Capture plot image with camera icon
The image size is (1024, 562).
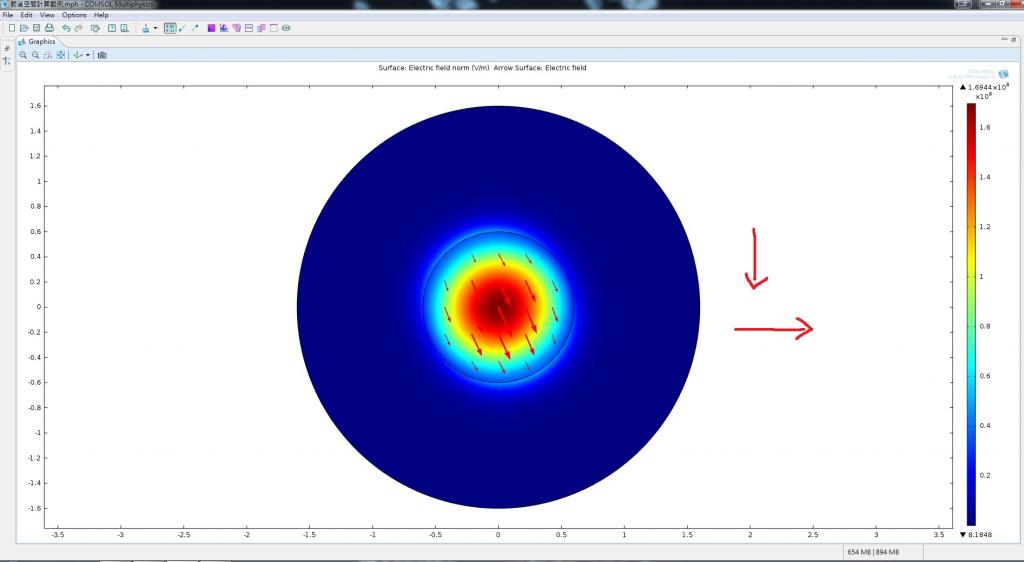(102, 55)
